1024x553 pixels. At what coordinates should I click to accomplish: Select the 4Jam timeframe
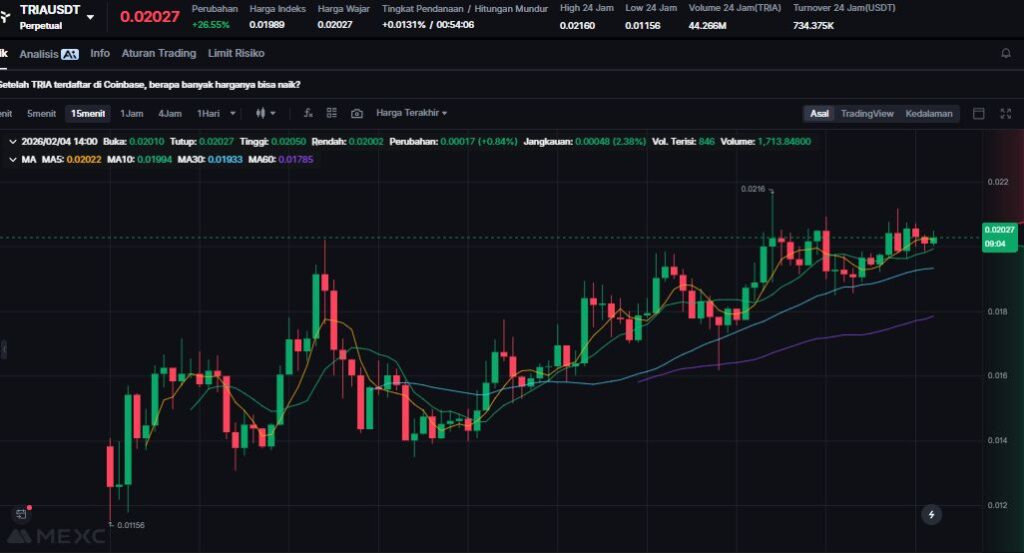(x=169, y=113)
